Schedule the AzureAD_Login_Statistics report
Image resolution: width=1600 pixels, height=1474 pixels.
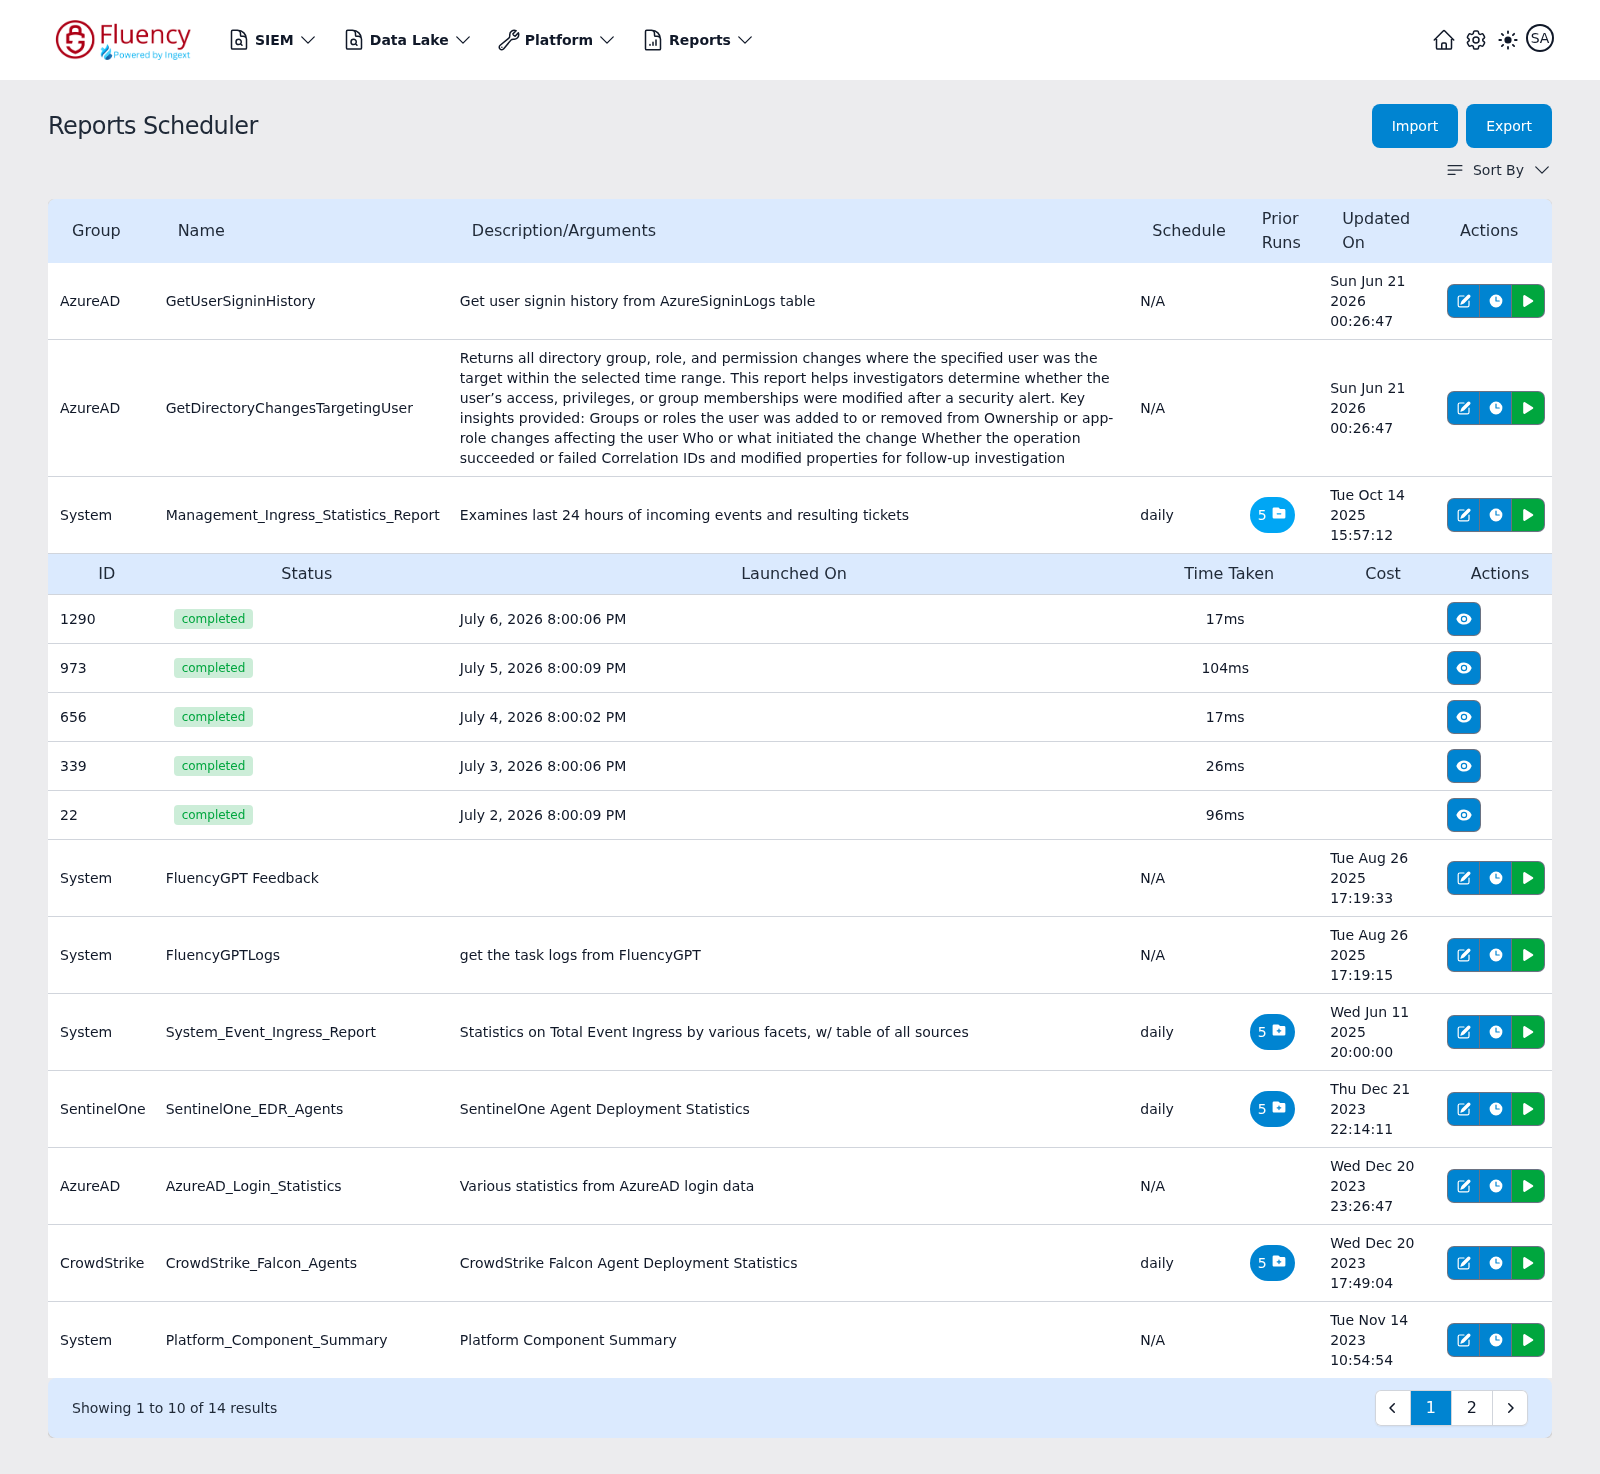coord(1496,1186)
